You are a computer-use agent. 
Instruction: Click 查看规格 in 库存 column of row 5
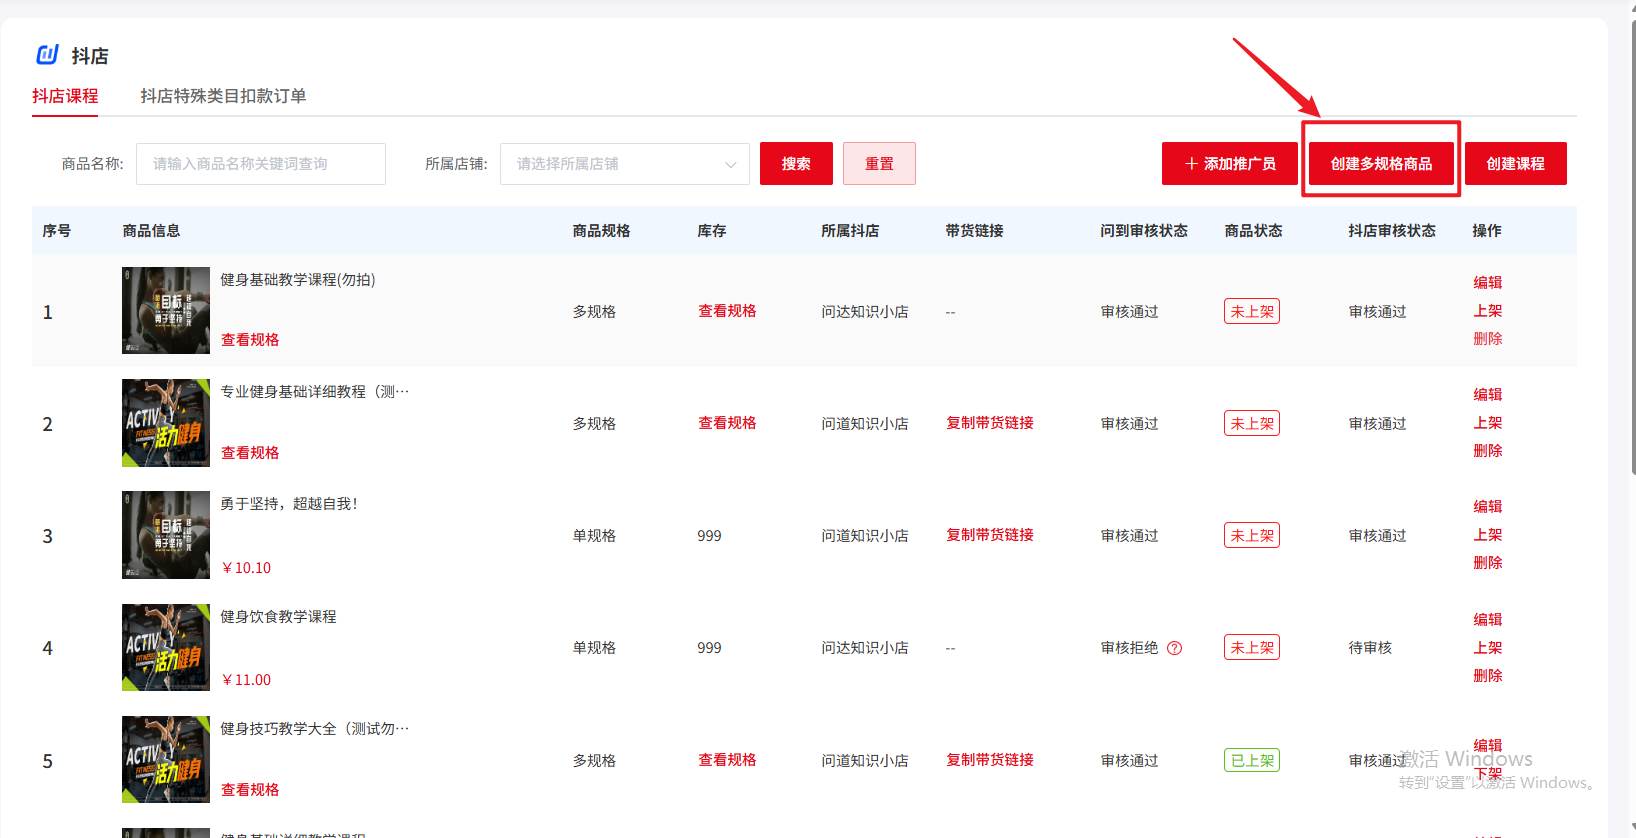click(x=727, y=760)
